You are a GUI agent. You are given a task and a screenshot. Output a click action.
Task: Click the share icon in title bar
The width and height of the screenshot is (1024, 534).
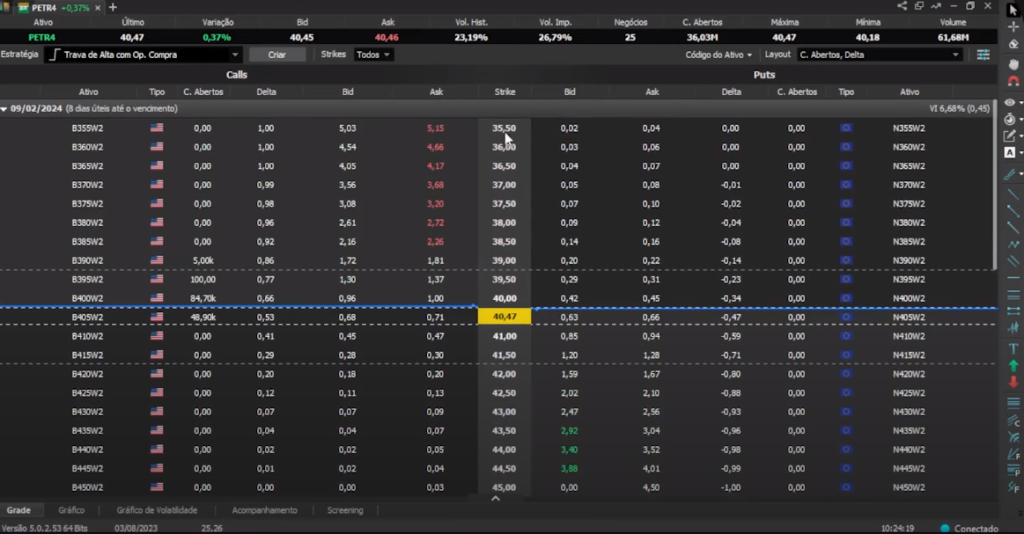[902, 6]
